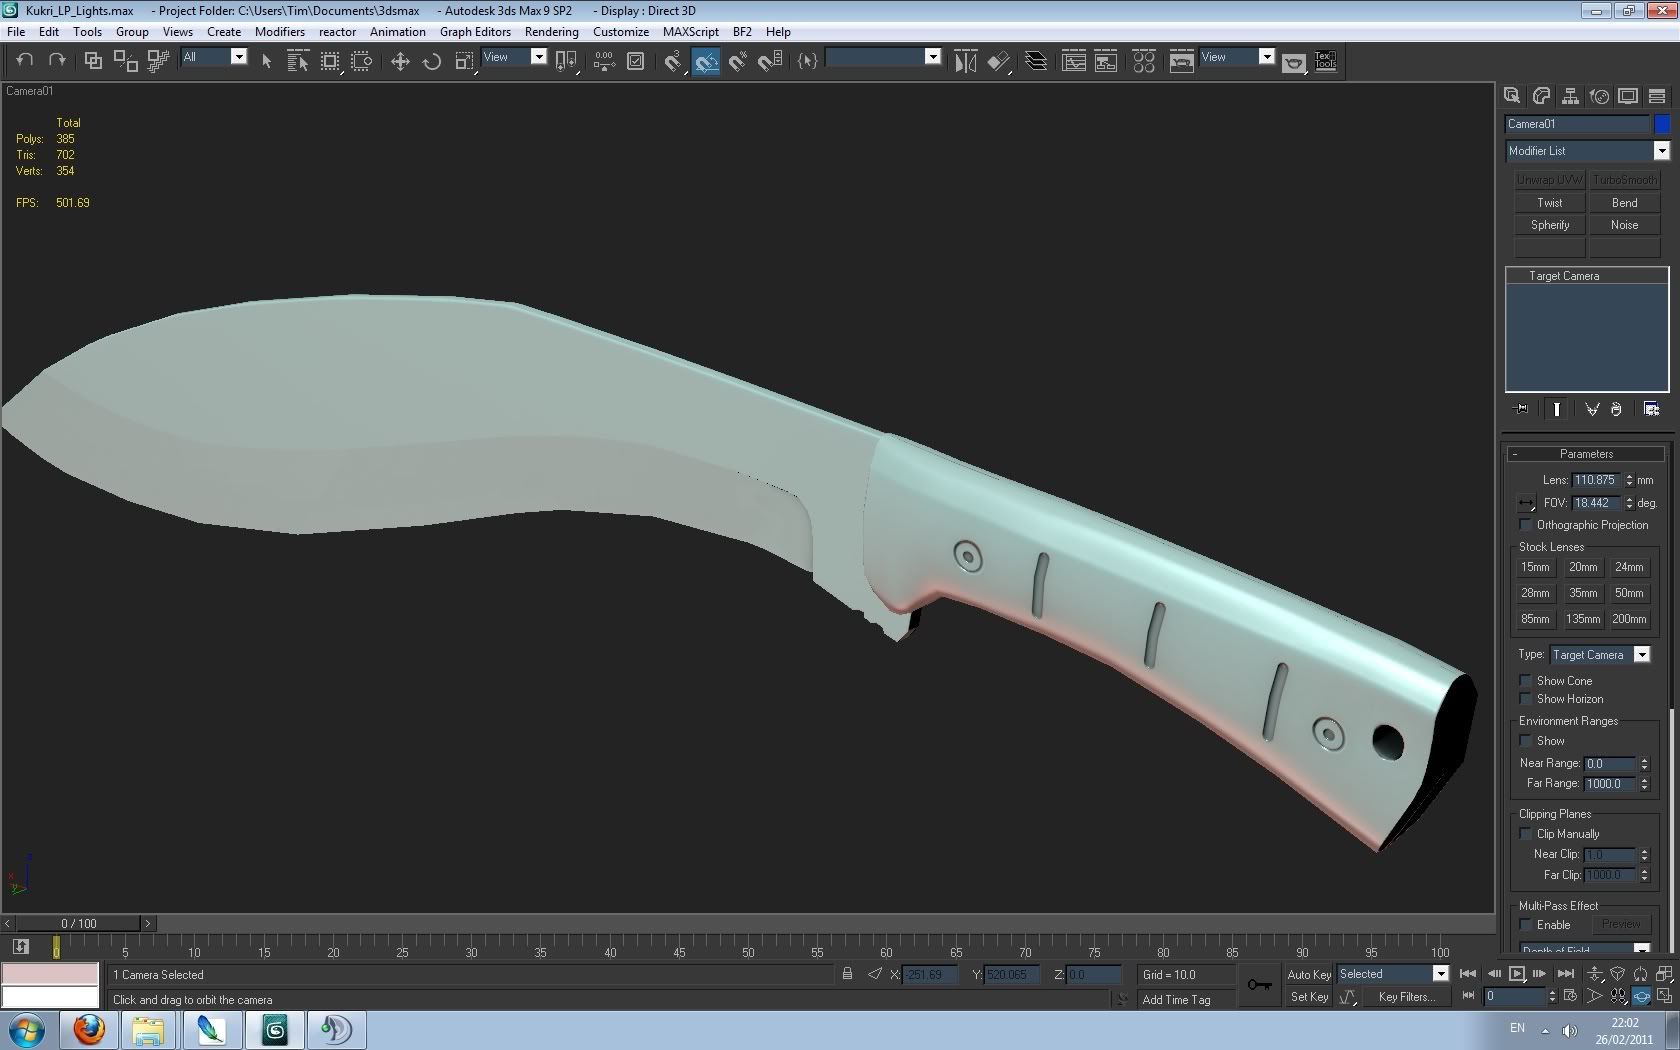Open the selection filter All dropdown
Screen dimensions: 1680x1050
tap(238, 57)
